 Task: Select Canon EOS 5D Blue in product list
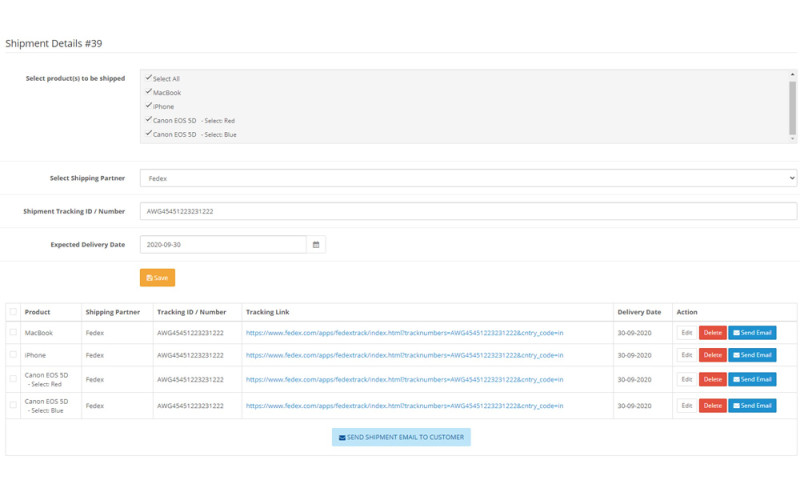(x=194, y=134)
